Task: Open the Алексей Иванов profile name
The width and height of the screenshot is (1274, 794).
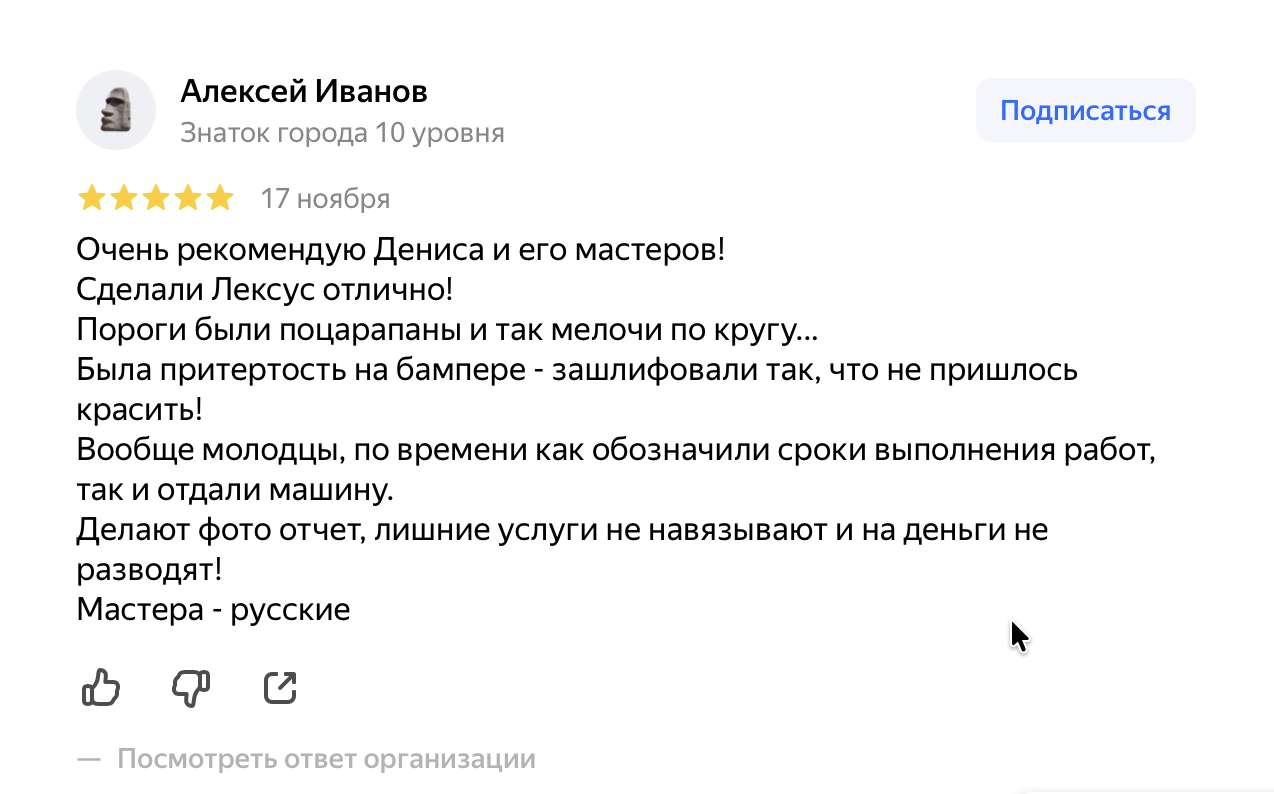Action: [304, 92]
